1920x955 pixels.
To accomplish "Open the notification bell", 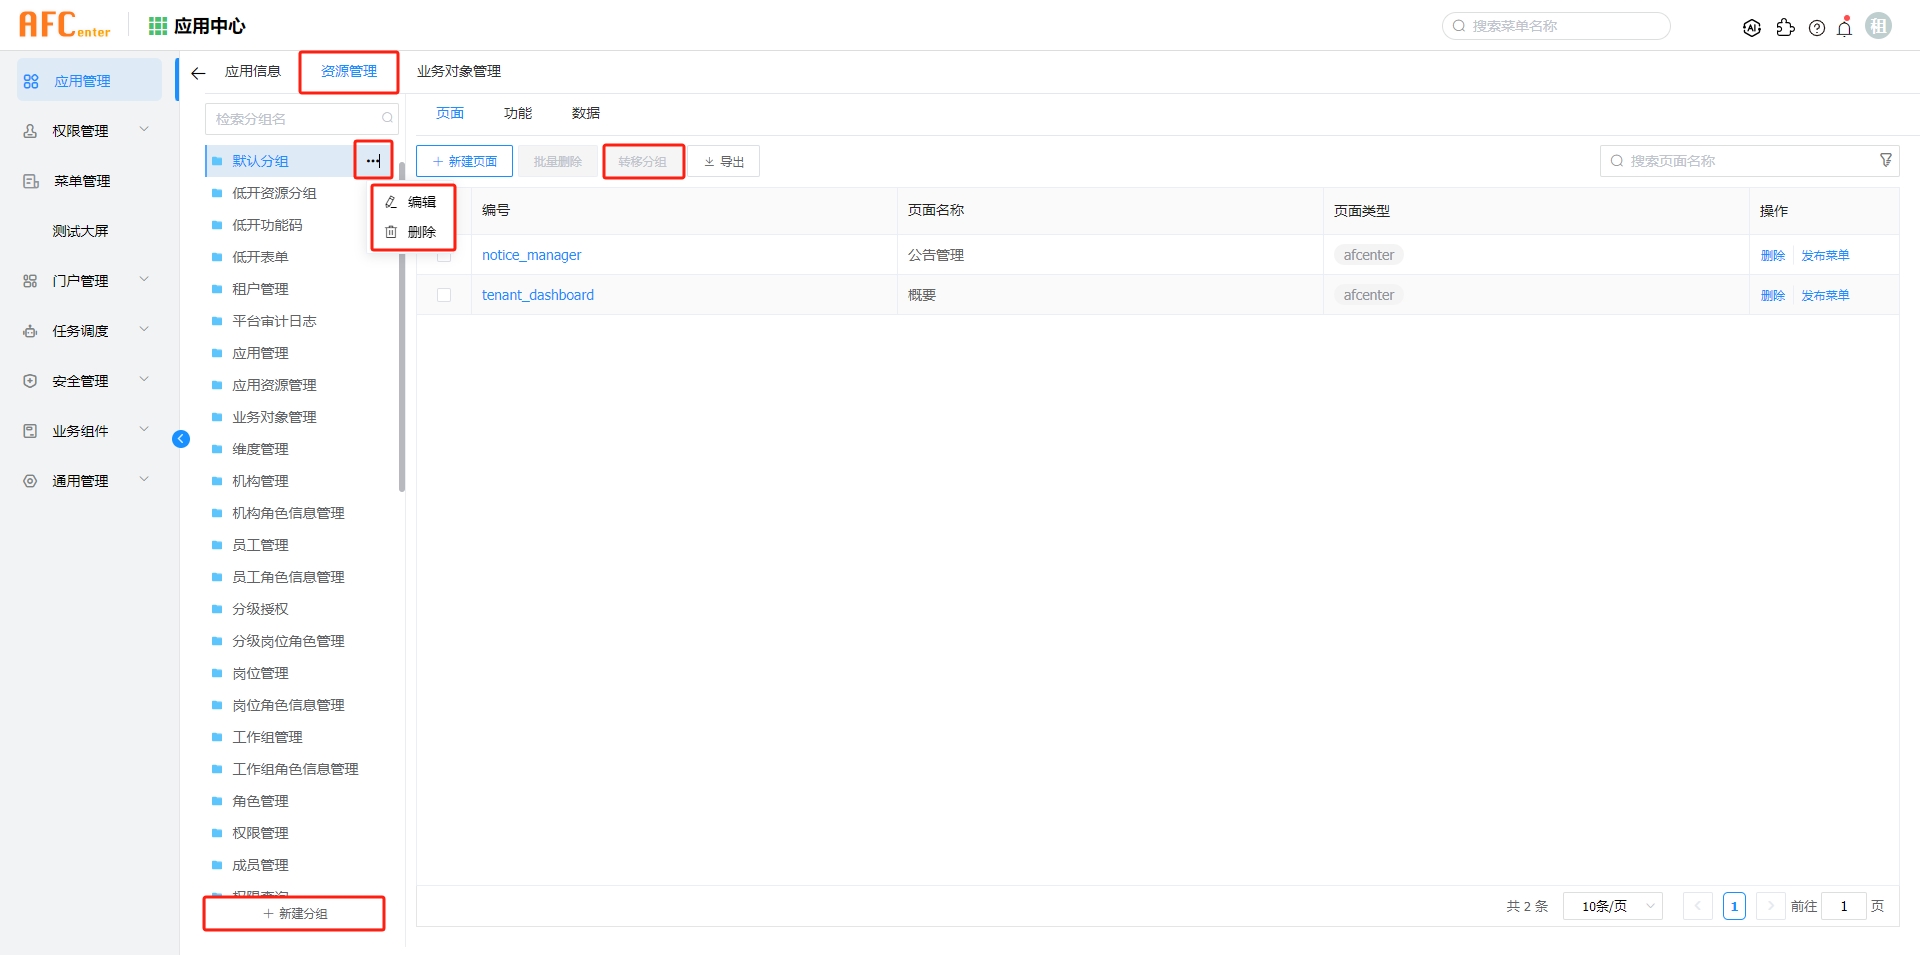I will (1845, 28).
